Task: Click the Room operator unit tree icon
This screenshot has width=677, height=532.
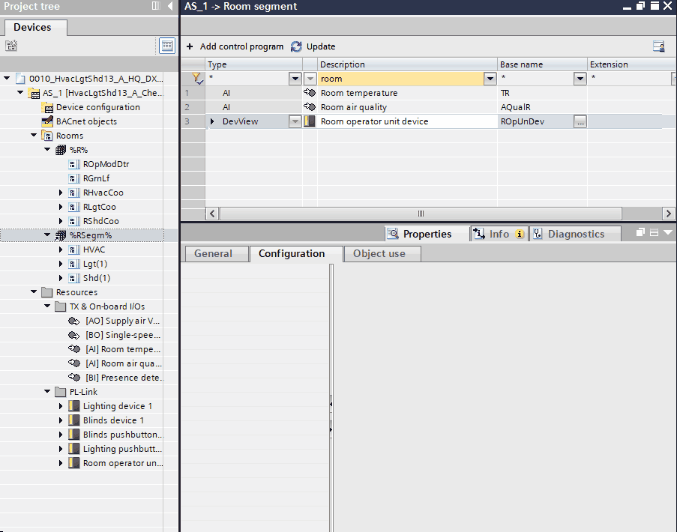Action: point(74,463)
